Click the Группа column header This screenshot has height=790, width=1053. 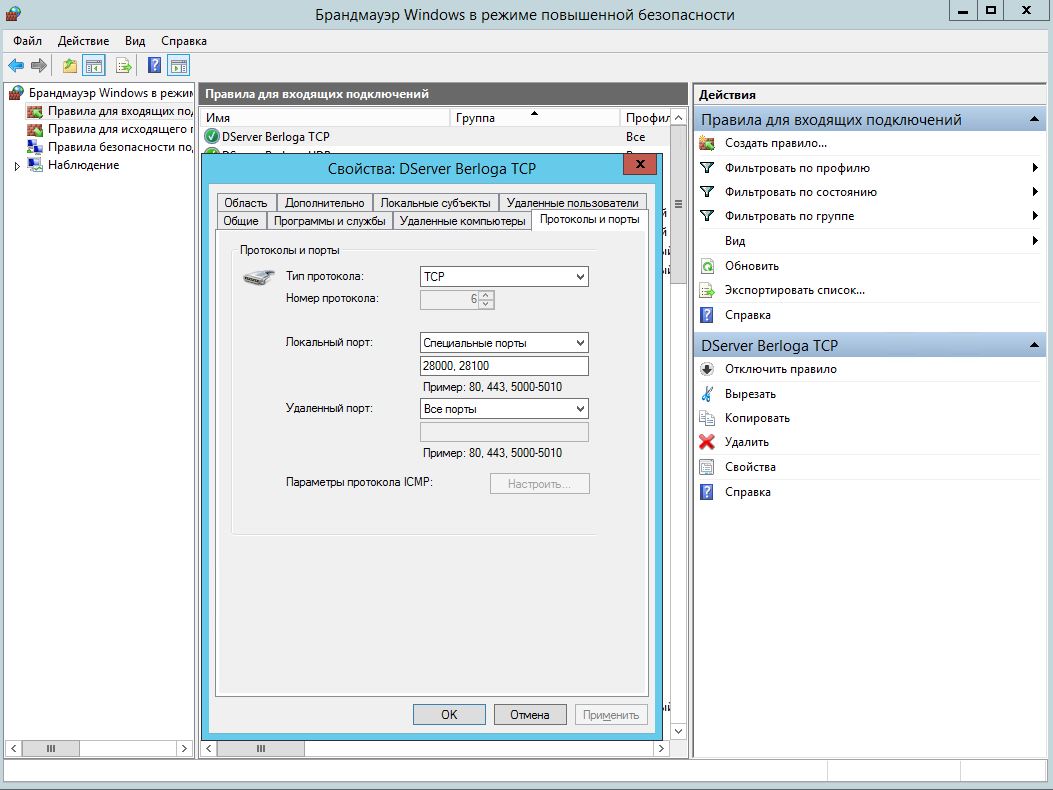pos(534,118)
